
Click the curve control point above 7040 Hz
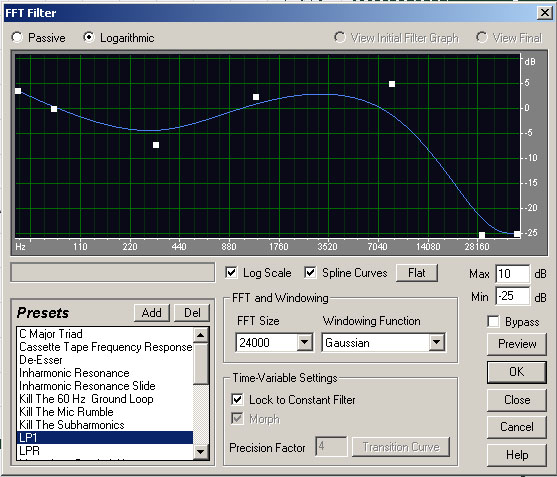coord(392,84)
